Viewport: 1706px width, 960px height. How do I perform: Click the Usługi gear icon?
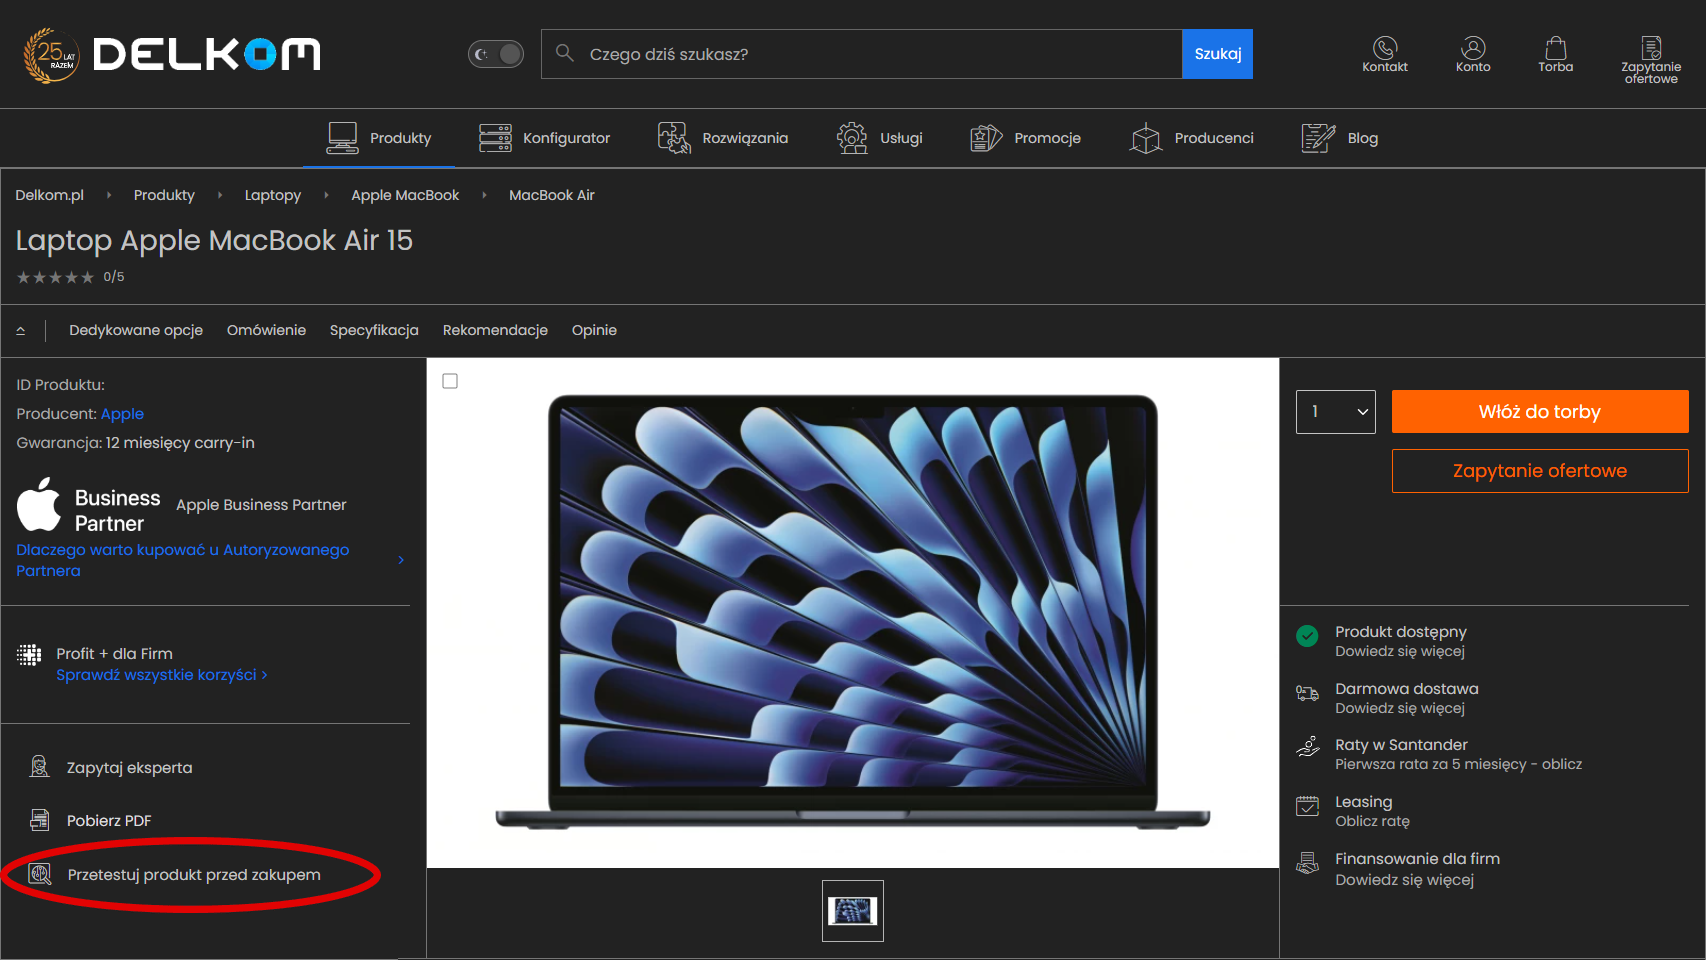pos(852,138)
